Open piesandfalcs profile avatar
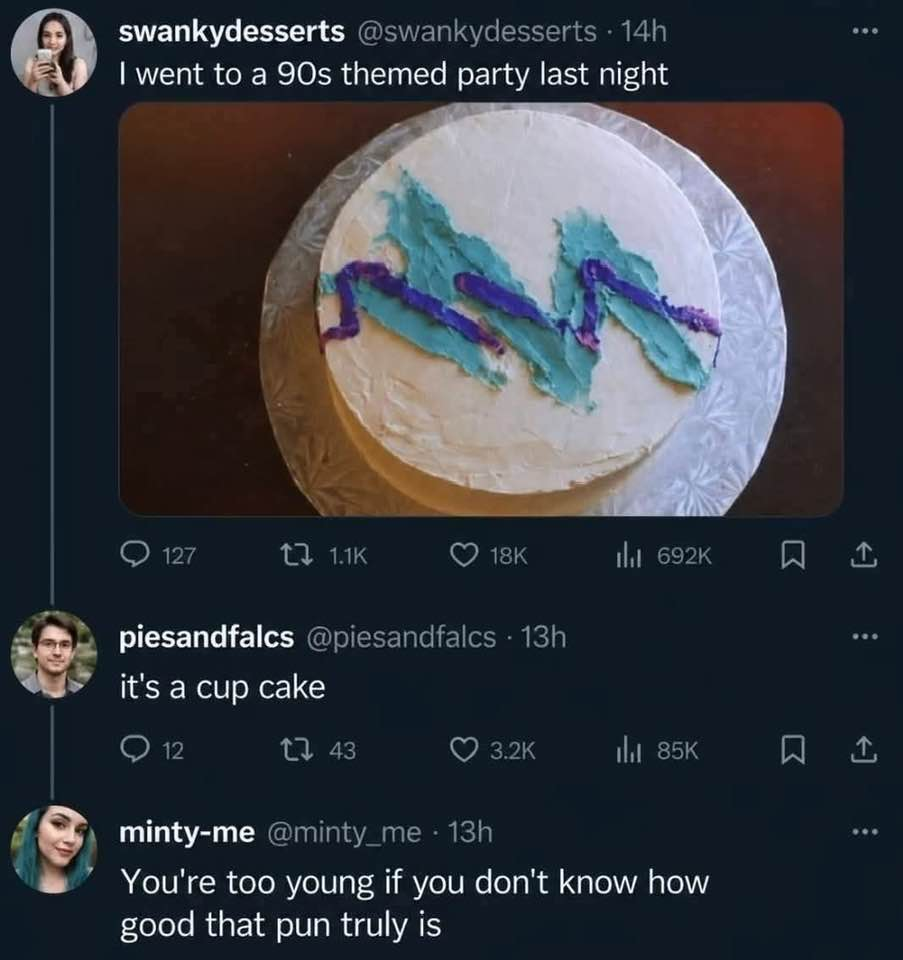This screenshot has height=960, width=903. tap(53, 654)
